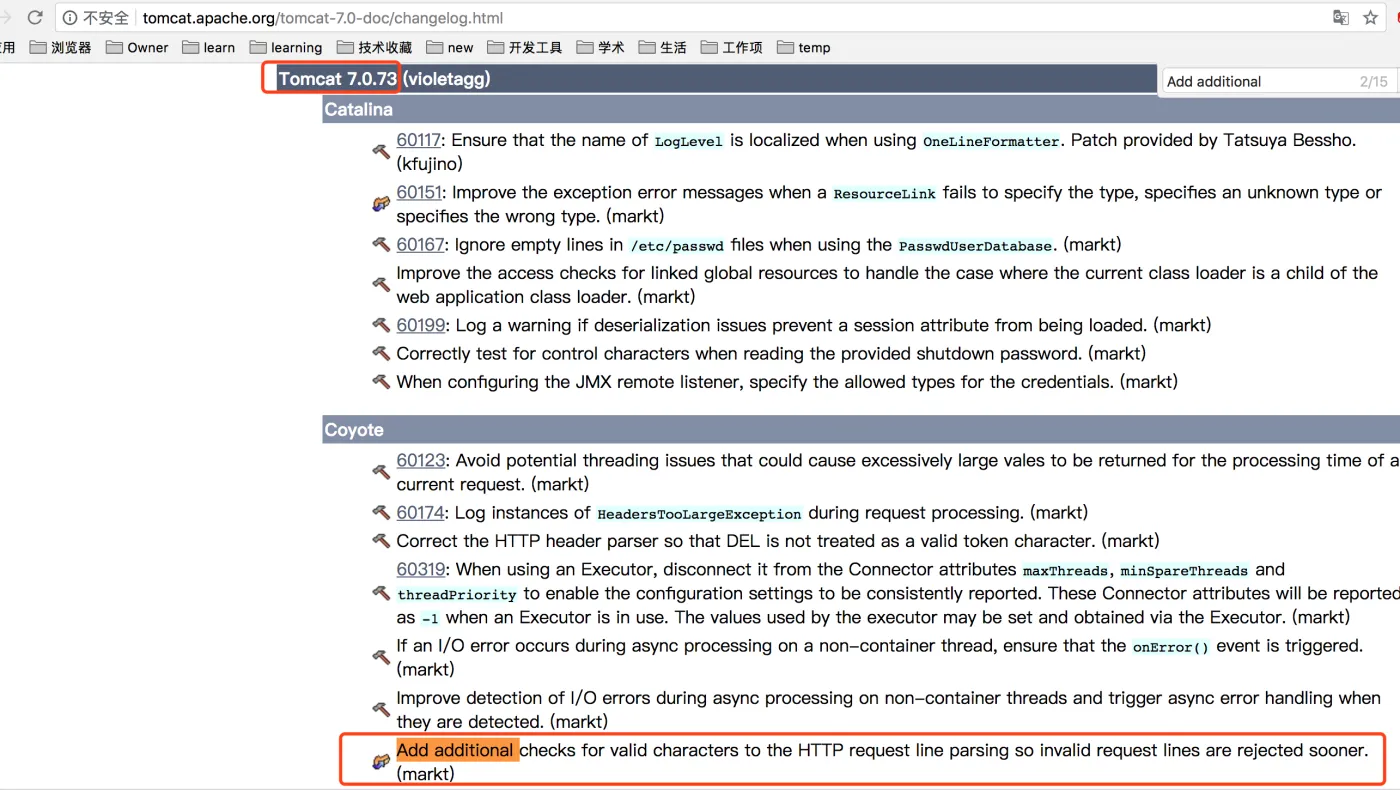Open the Owner bookmarks folder
Viewport: 1400px width, 790px height.
137,47
